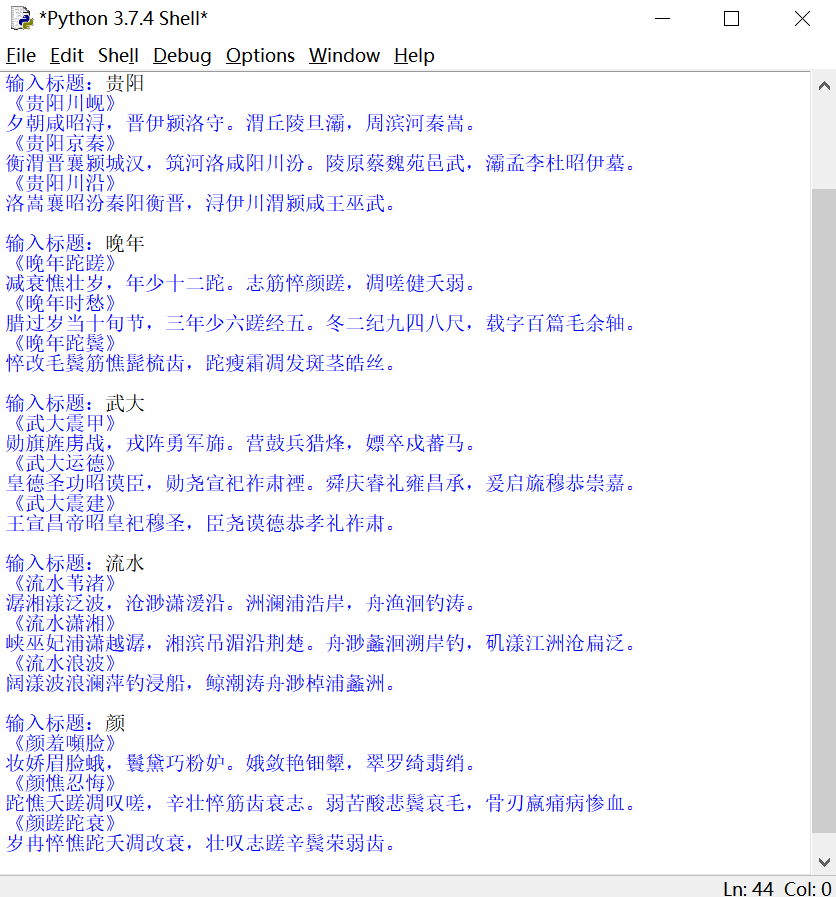The height and width of the screenshot is (897, 836).
Task: Click the line '输入标题: 贵阳'
Action: [x=75, y=84]
